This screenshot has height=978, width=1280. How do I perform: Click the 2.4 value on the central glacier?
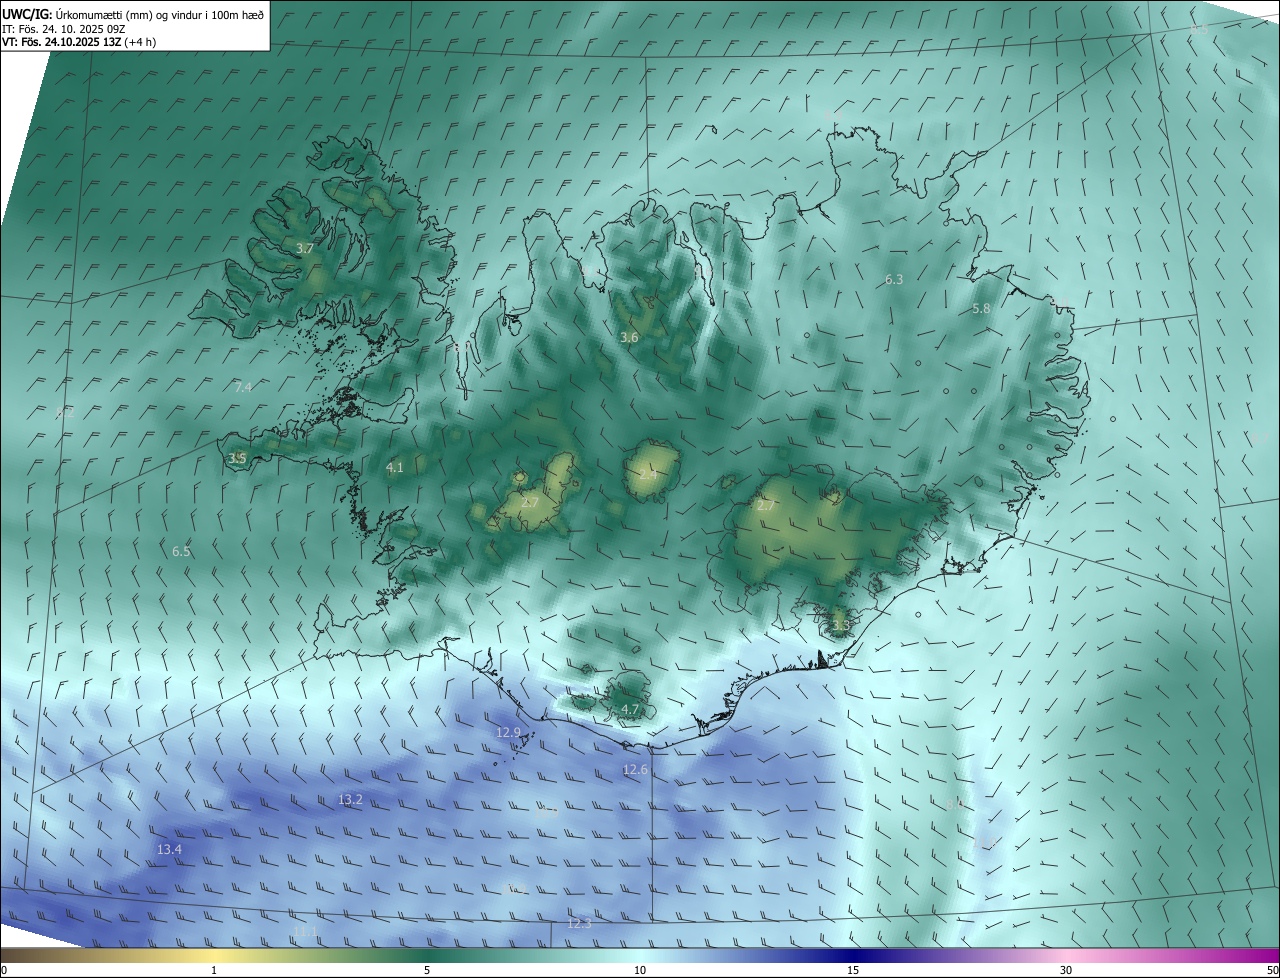648,476
